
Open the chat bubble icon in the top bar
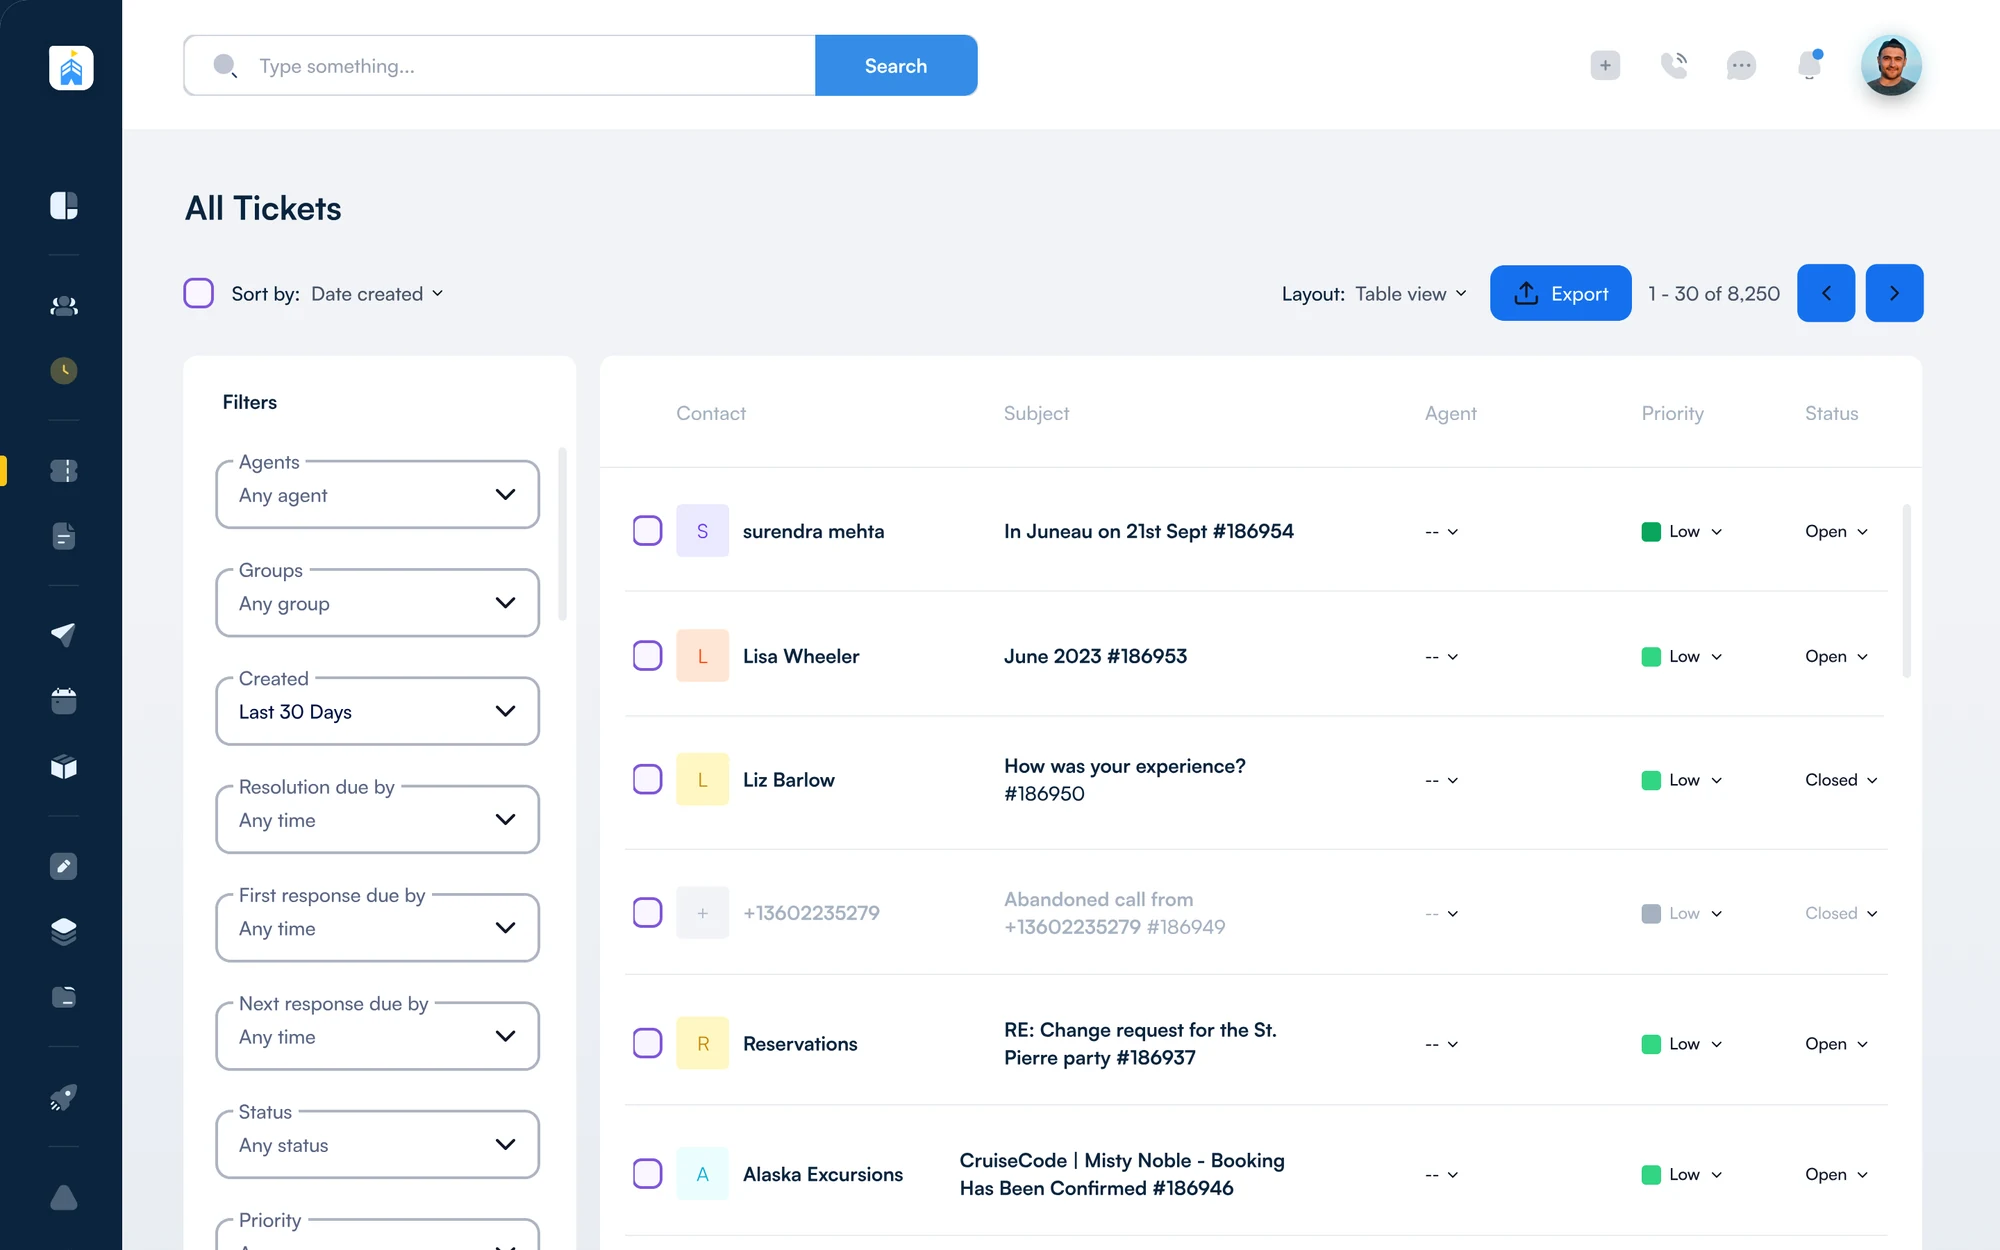(1741, 66)
